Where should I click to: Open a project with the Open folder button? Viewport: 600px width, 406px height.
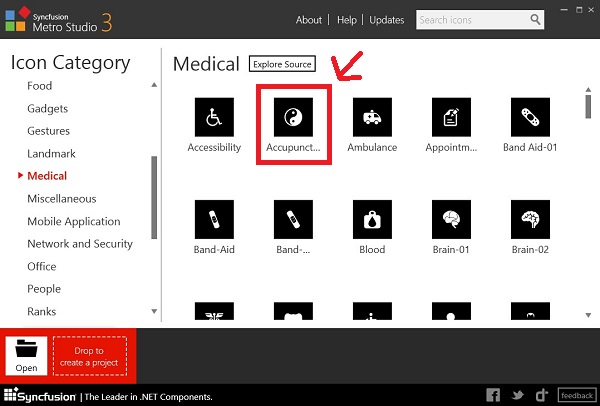coord(26,356)
